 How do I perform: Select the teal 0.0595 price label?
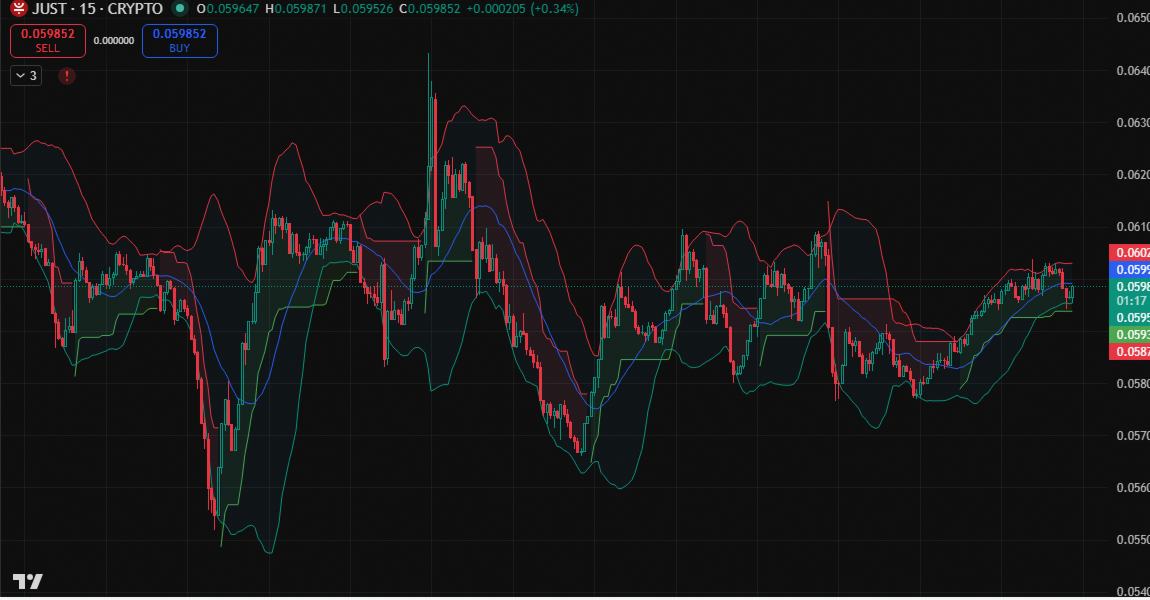(x=1130, y=317)
